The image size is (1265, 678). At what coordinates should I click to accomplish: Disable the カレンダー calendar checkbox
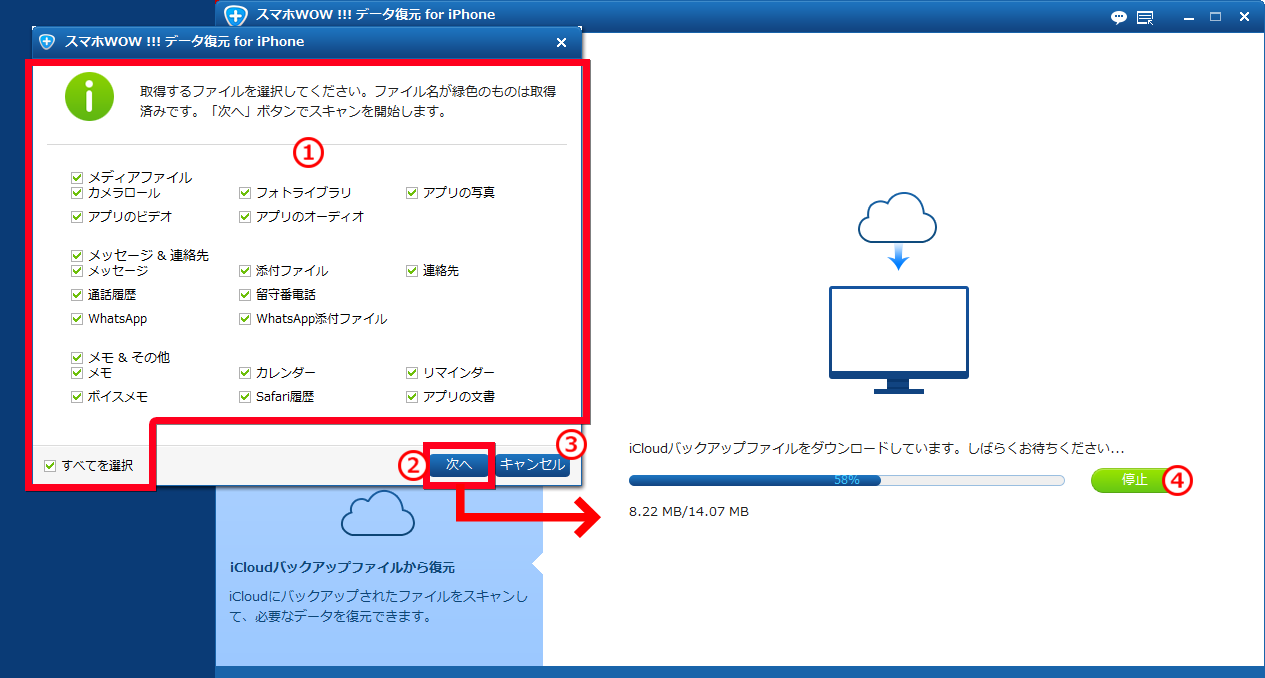click(245, 372)
